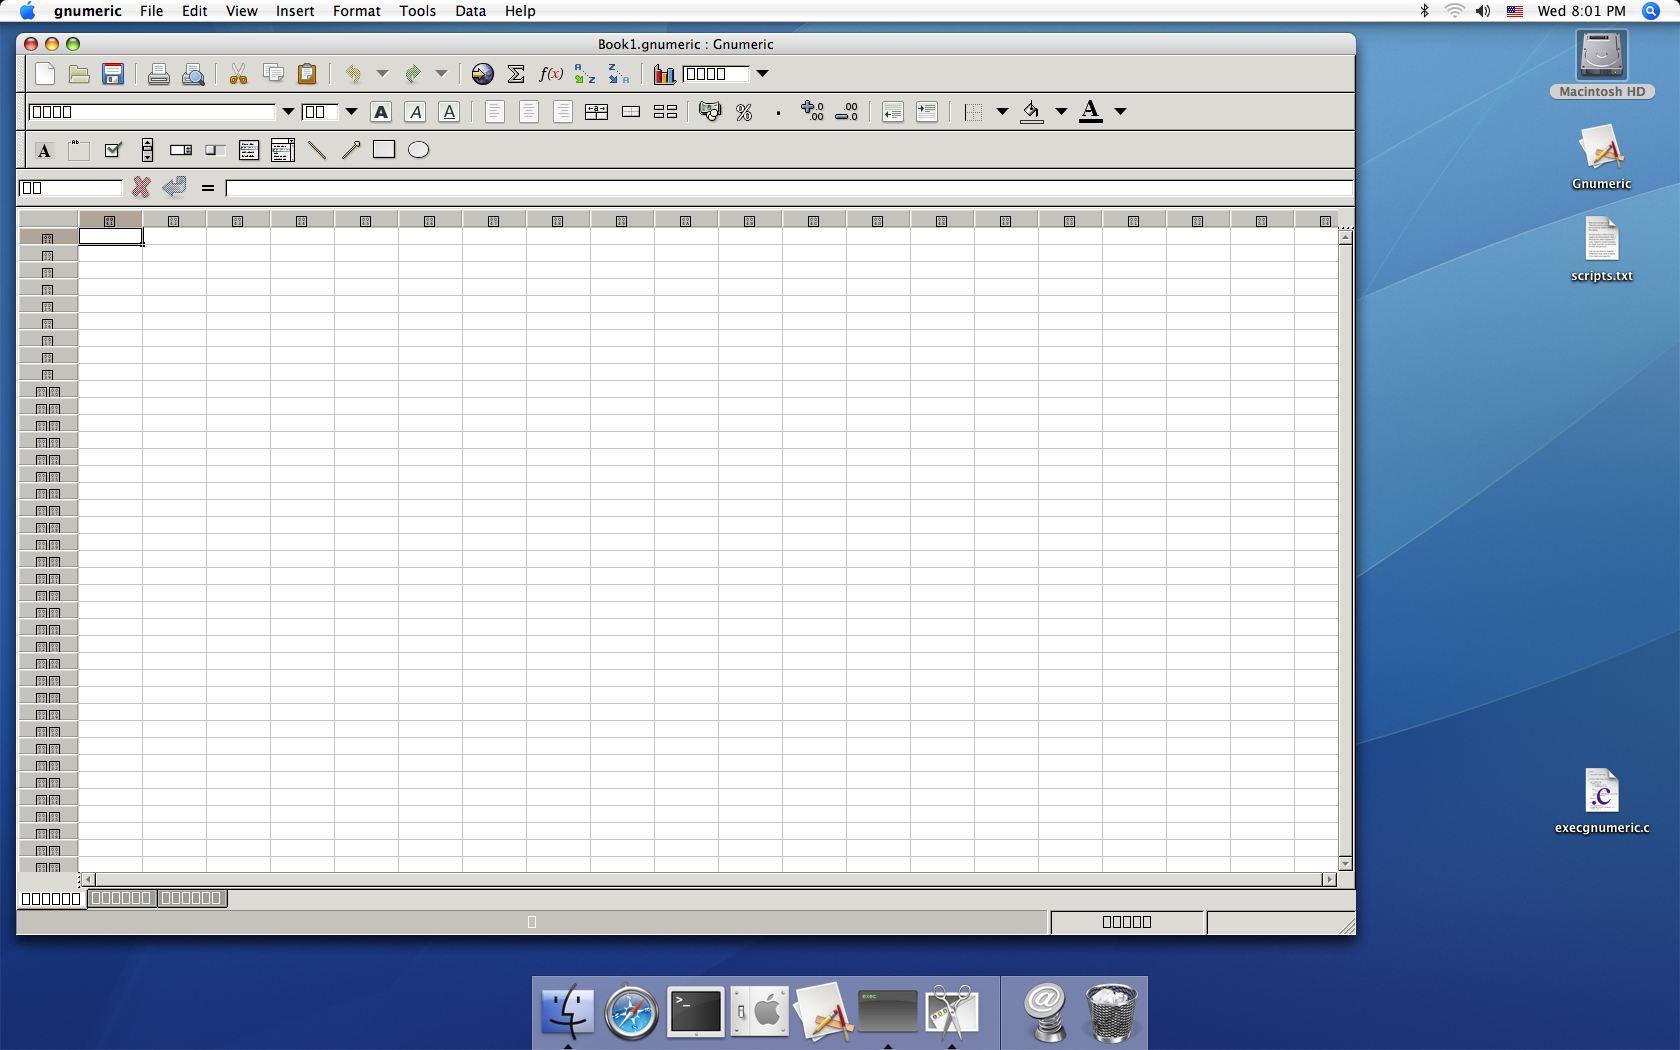Click the Copy icon in toolbar
The height and width of the screenshot is (1050, 1680).
[273, 74]
